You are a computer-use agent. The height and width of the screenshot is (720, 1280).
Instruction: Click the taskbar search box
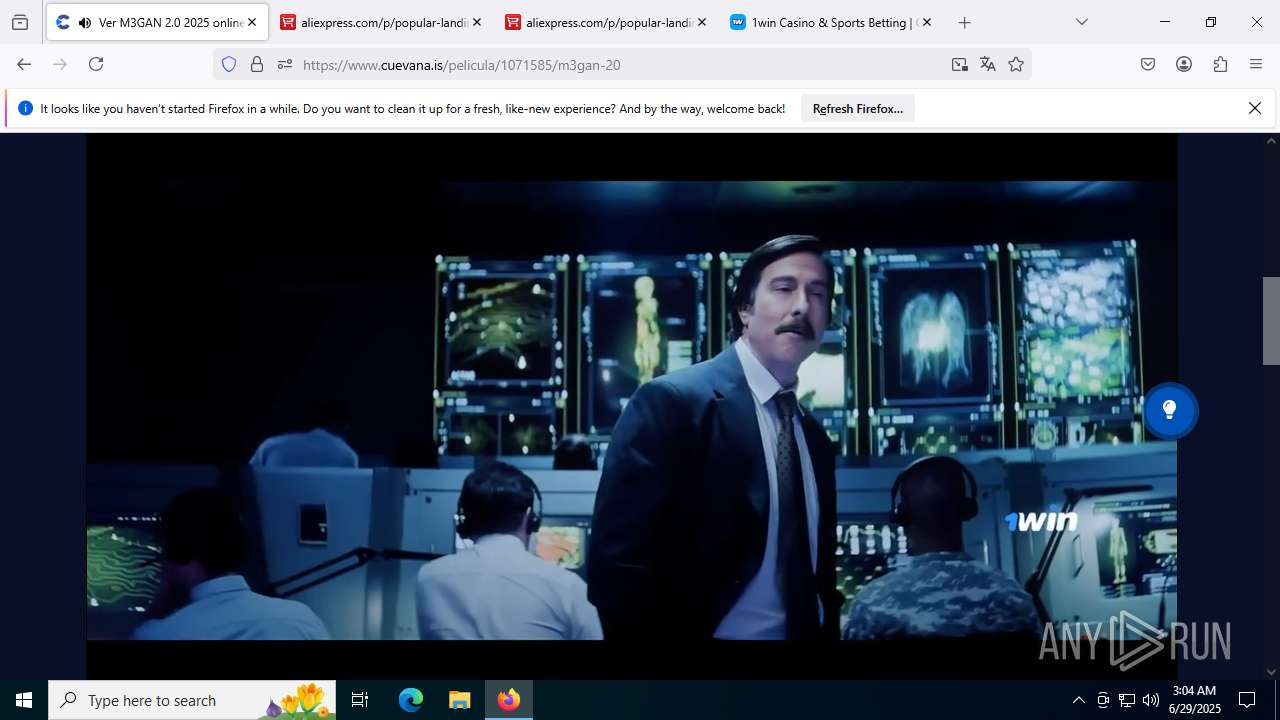click(192, 700)
